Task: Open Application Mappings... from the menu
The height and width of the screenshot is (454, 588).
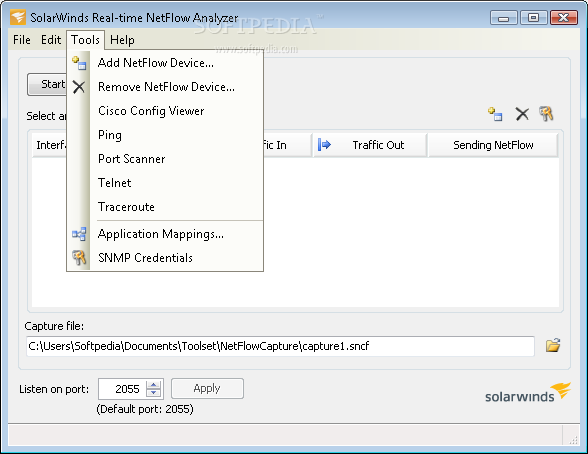Action: (x=165, y=234)
